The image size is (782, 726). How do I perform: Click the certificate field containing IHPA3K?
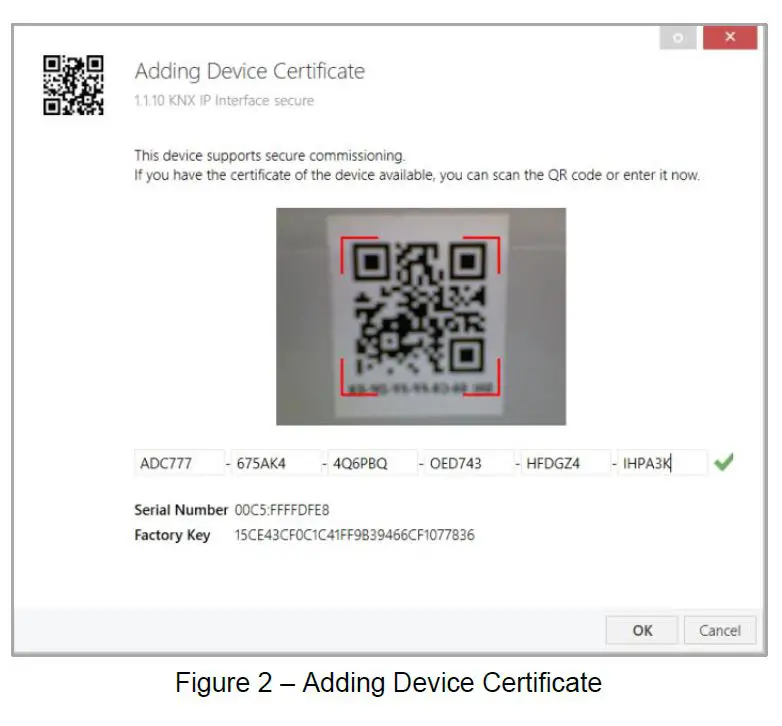point(662,463)
